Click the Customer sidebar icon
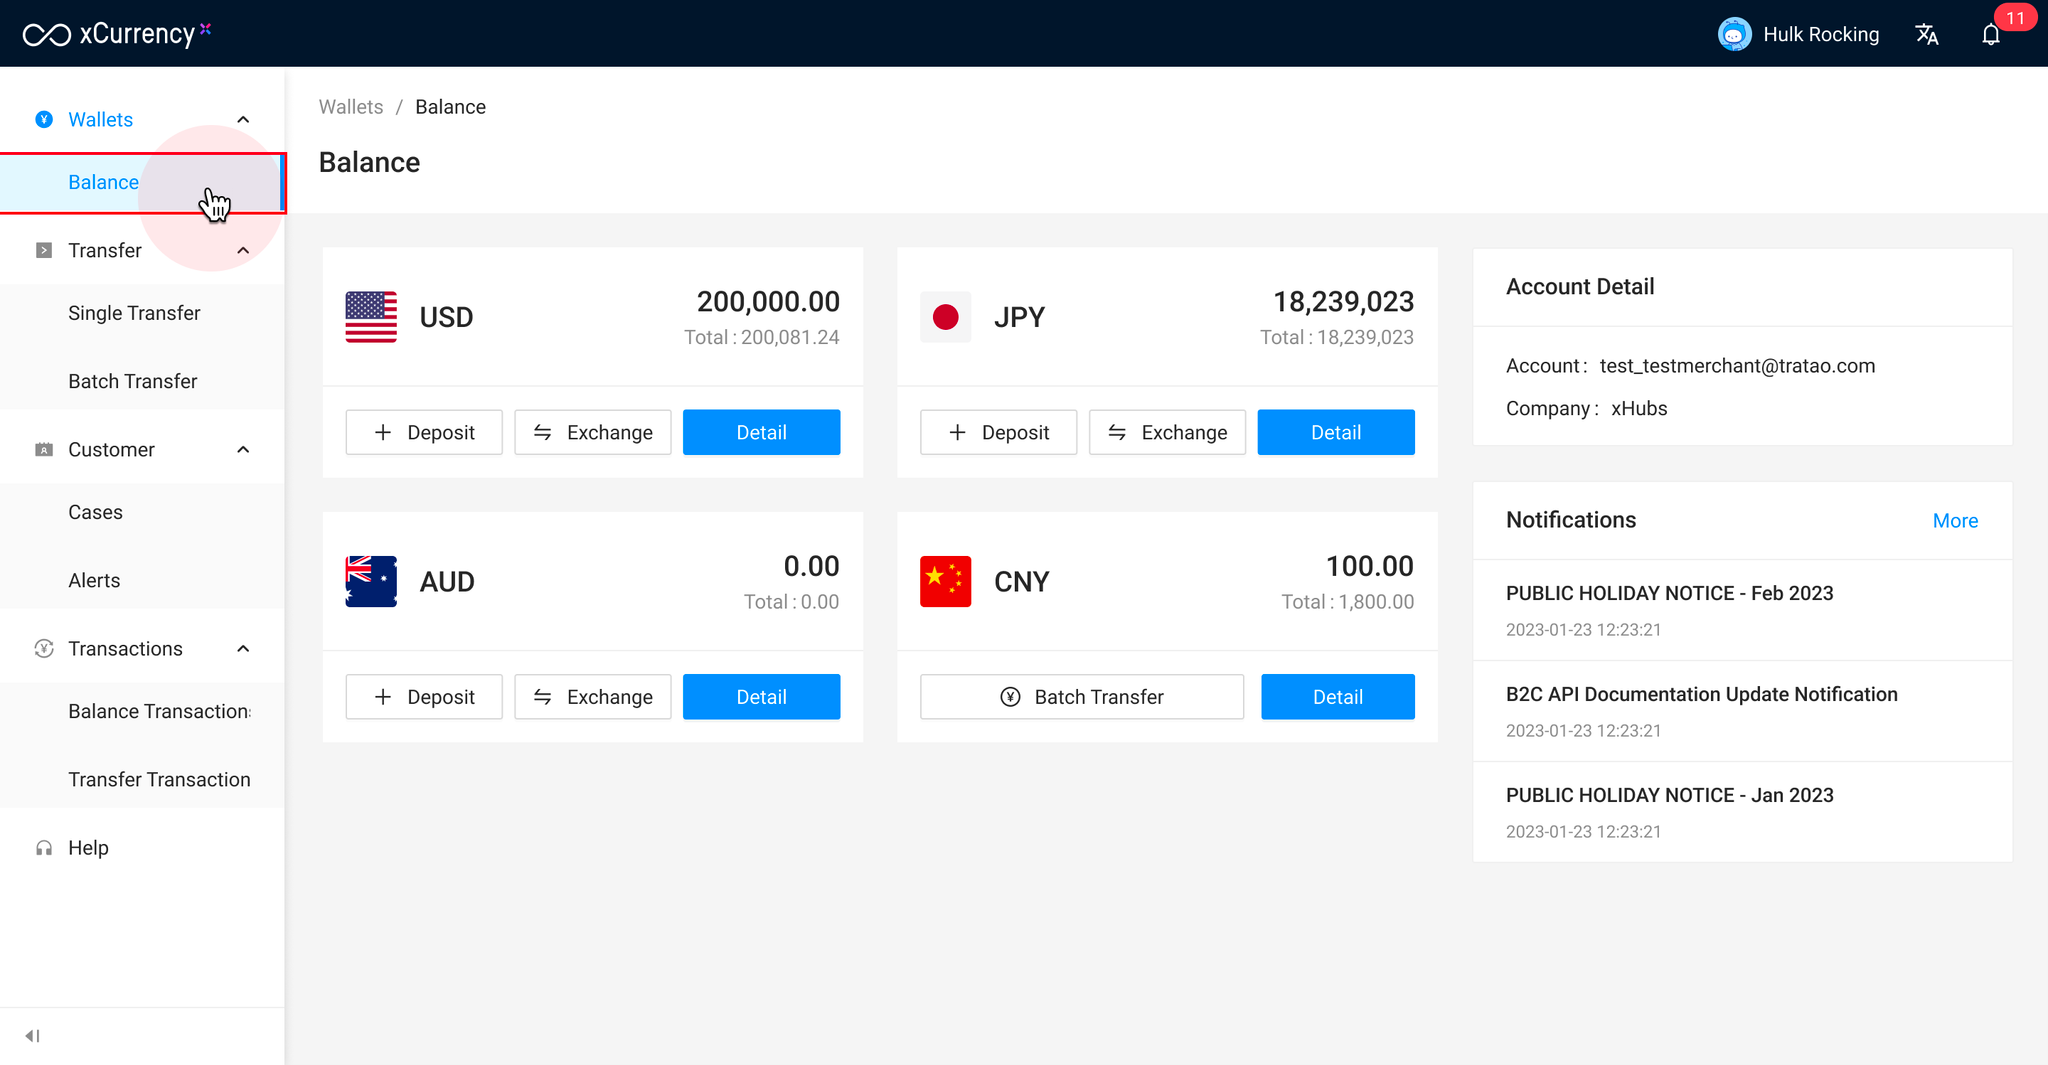Viewport: 2048px width, 1065px height. (x=44, y=450)
